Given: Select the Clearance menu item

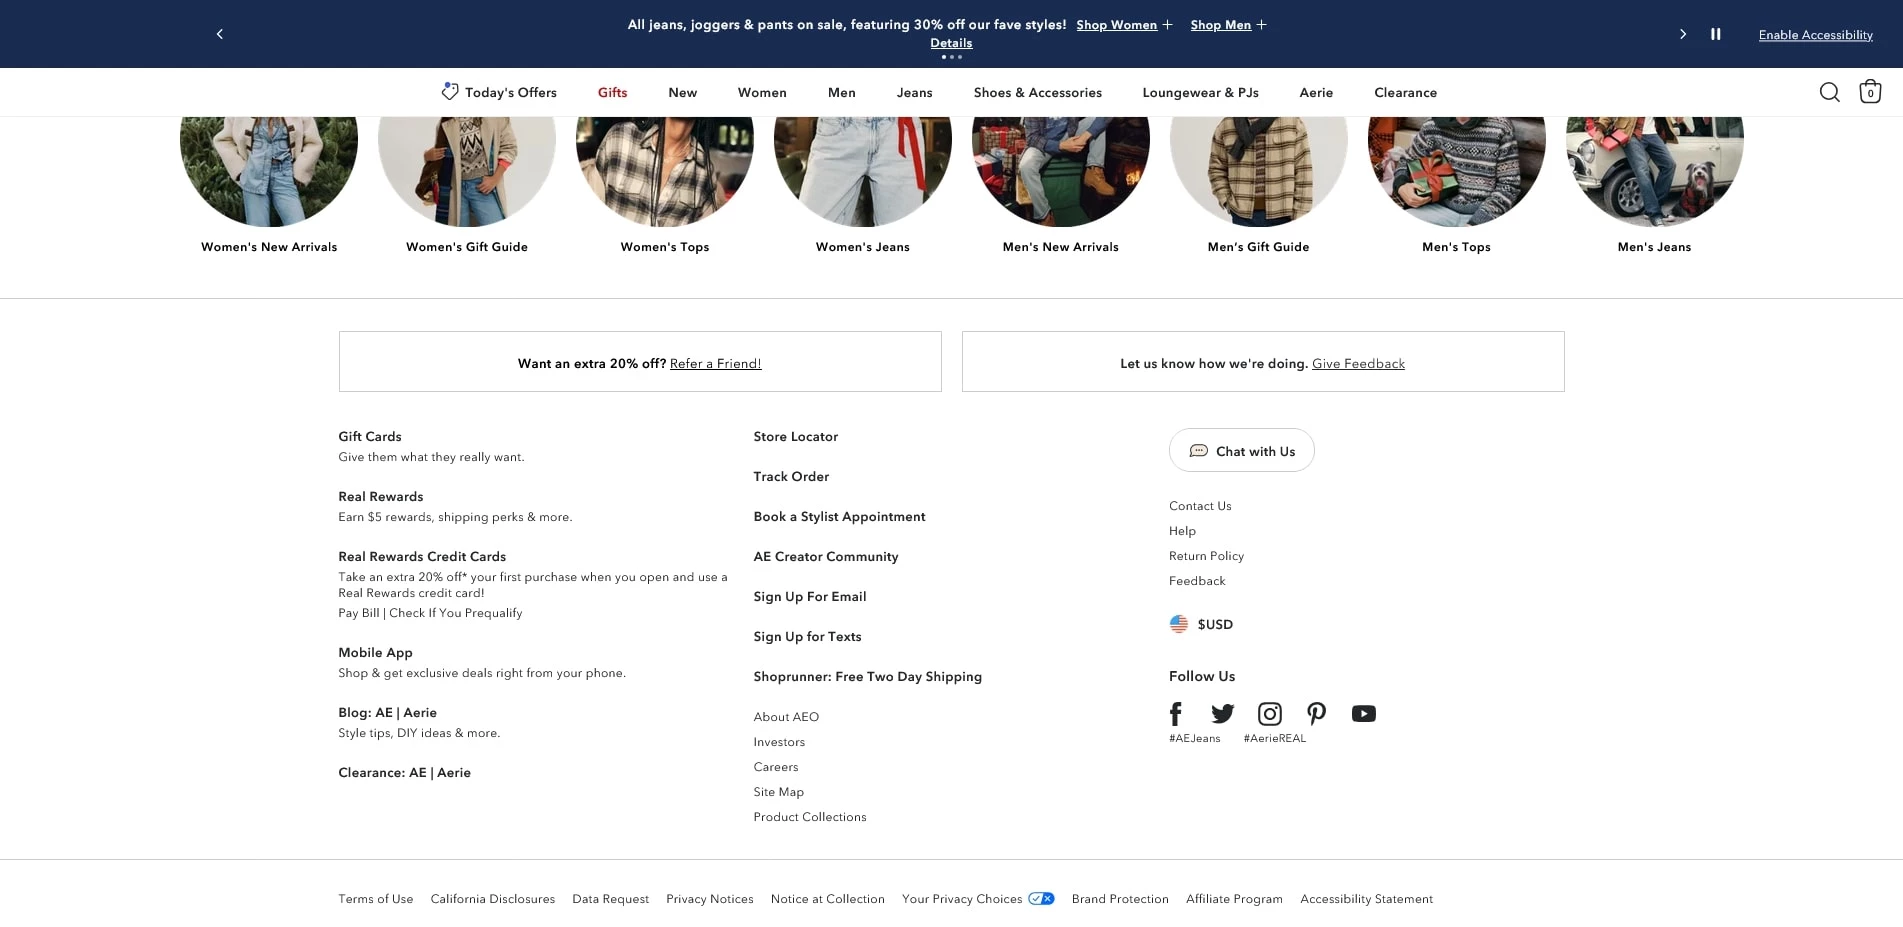Looking at the screenshot, I should [1405, 93].
